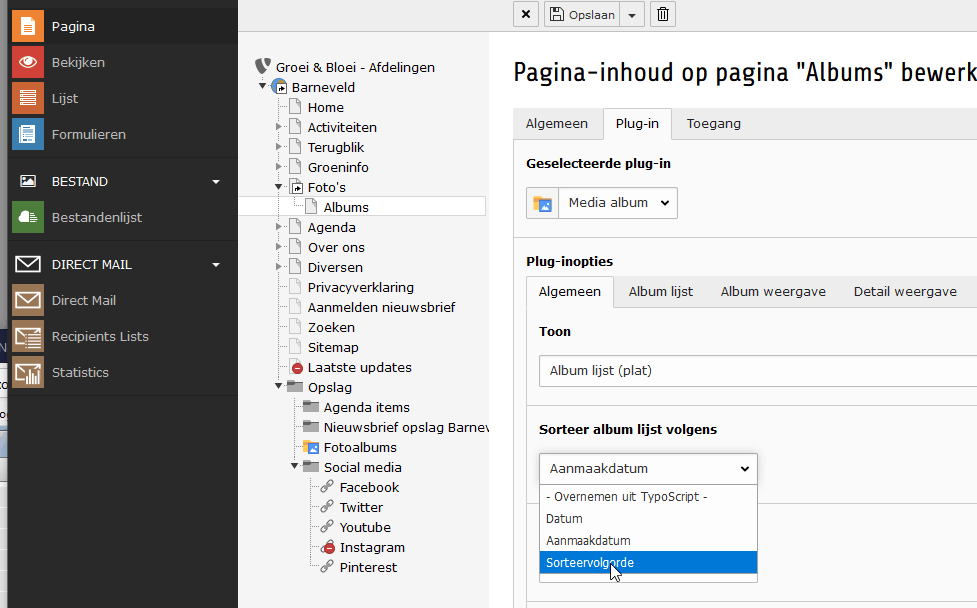977x608 pixels.
Task: Select Fotoalbums folder in page tree
Action: click(x=359, y=447)
